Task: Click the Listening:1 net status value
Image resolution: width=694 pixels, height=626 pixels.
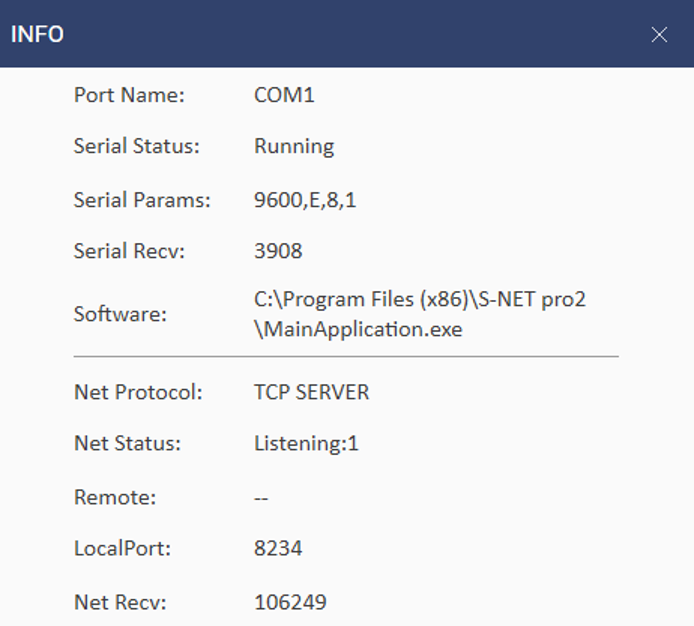Action: 306,444
